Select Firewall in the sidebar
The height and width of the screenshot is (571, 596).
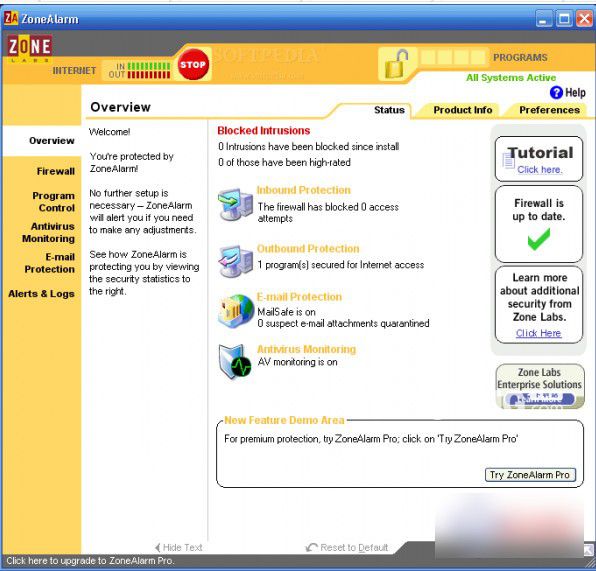55,171
